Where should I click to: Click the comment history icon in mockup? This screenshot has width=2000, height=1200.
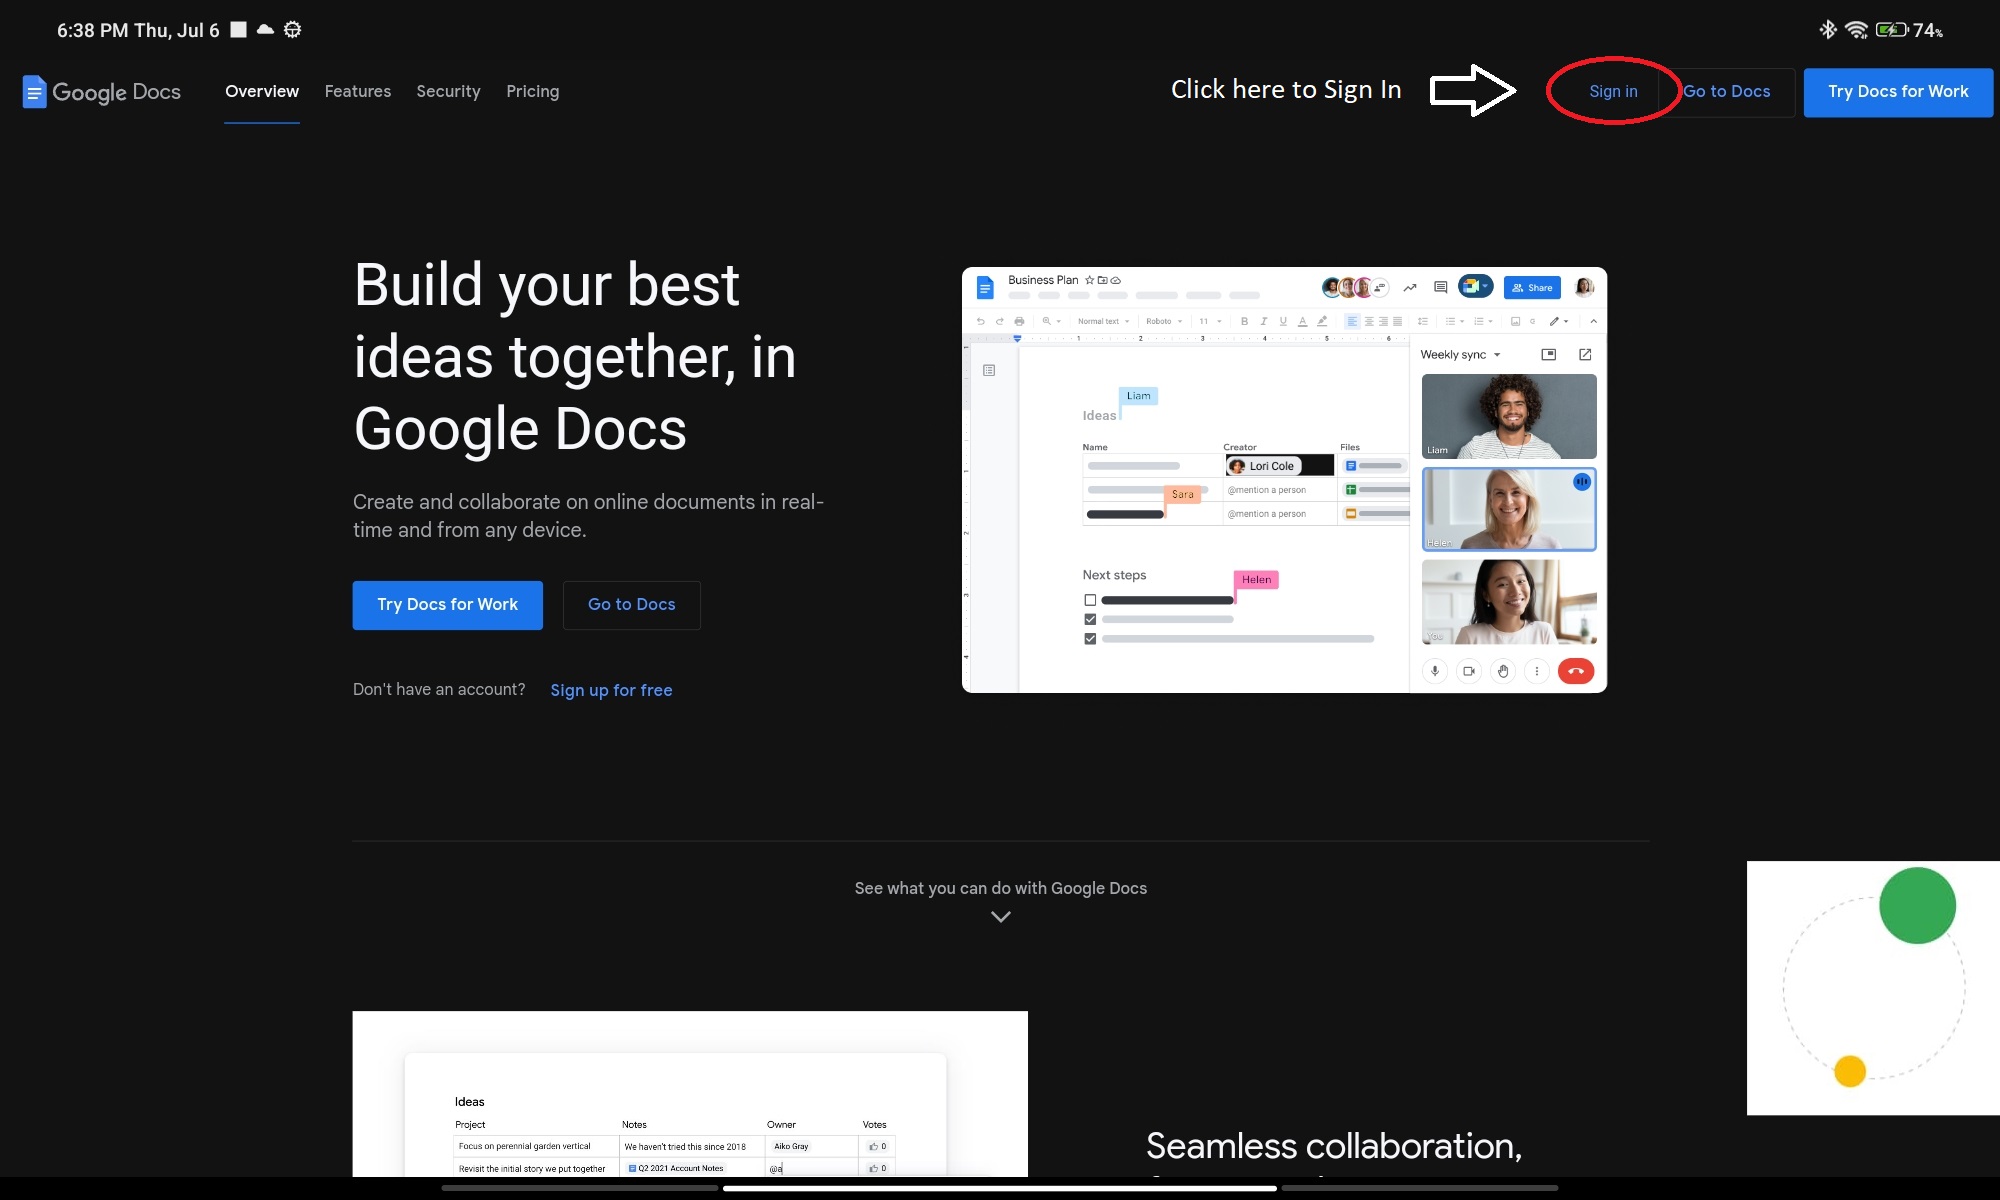(1440, 287)
